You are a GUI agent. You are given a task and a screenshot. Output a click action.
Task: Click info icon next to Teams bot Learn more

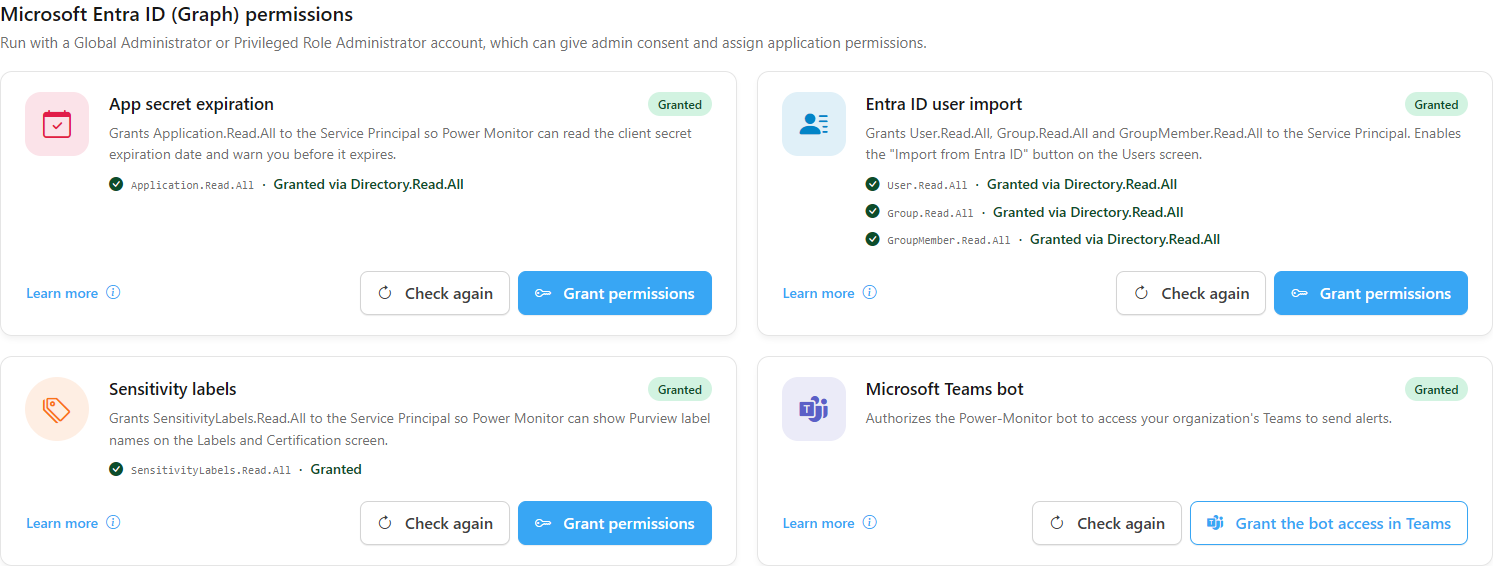[870, 523]
